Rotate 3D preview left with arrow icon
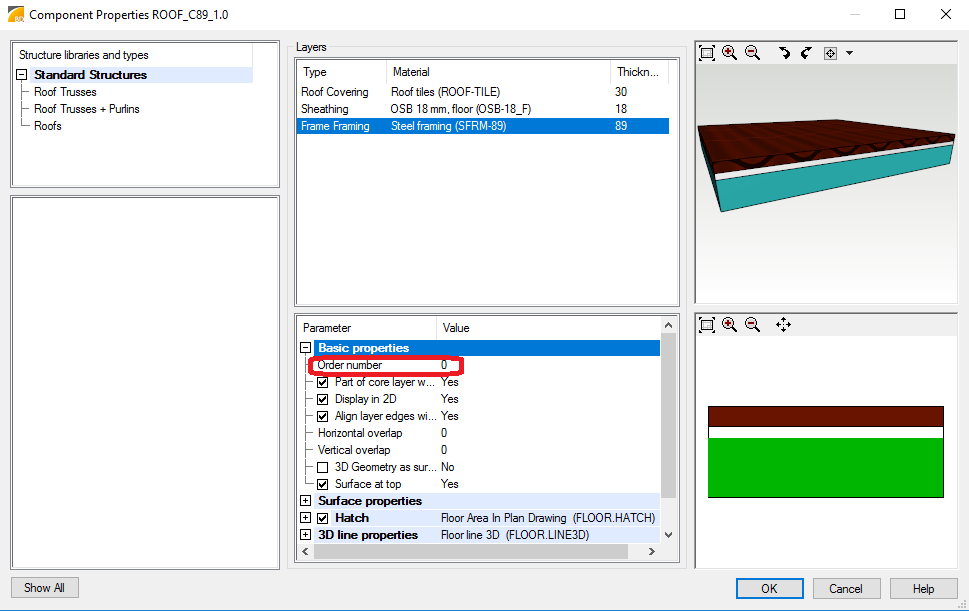The height and width of the screenshot is (611, 969). (x=784, y=53)
